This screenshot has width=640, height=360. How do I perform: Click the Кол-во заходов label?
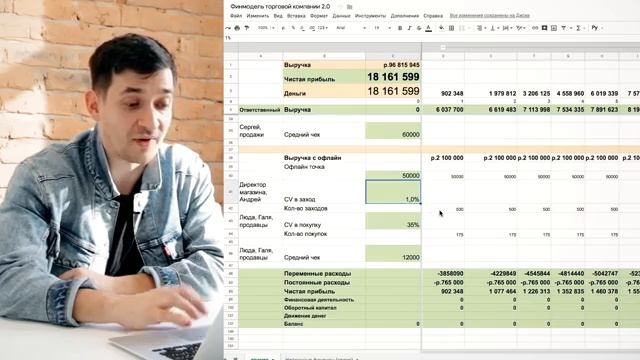[305, 209]
